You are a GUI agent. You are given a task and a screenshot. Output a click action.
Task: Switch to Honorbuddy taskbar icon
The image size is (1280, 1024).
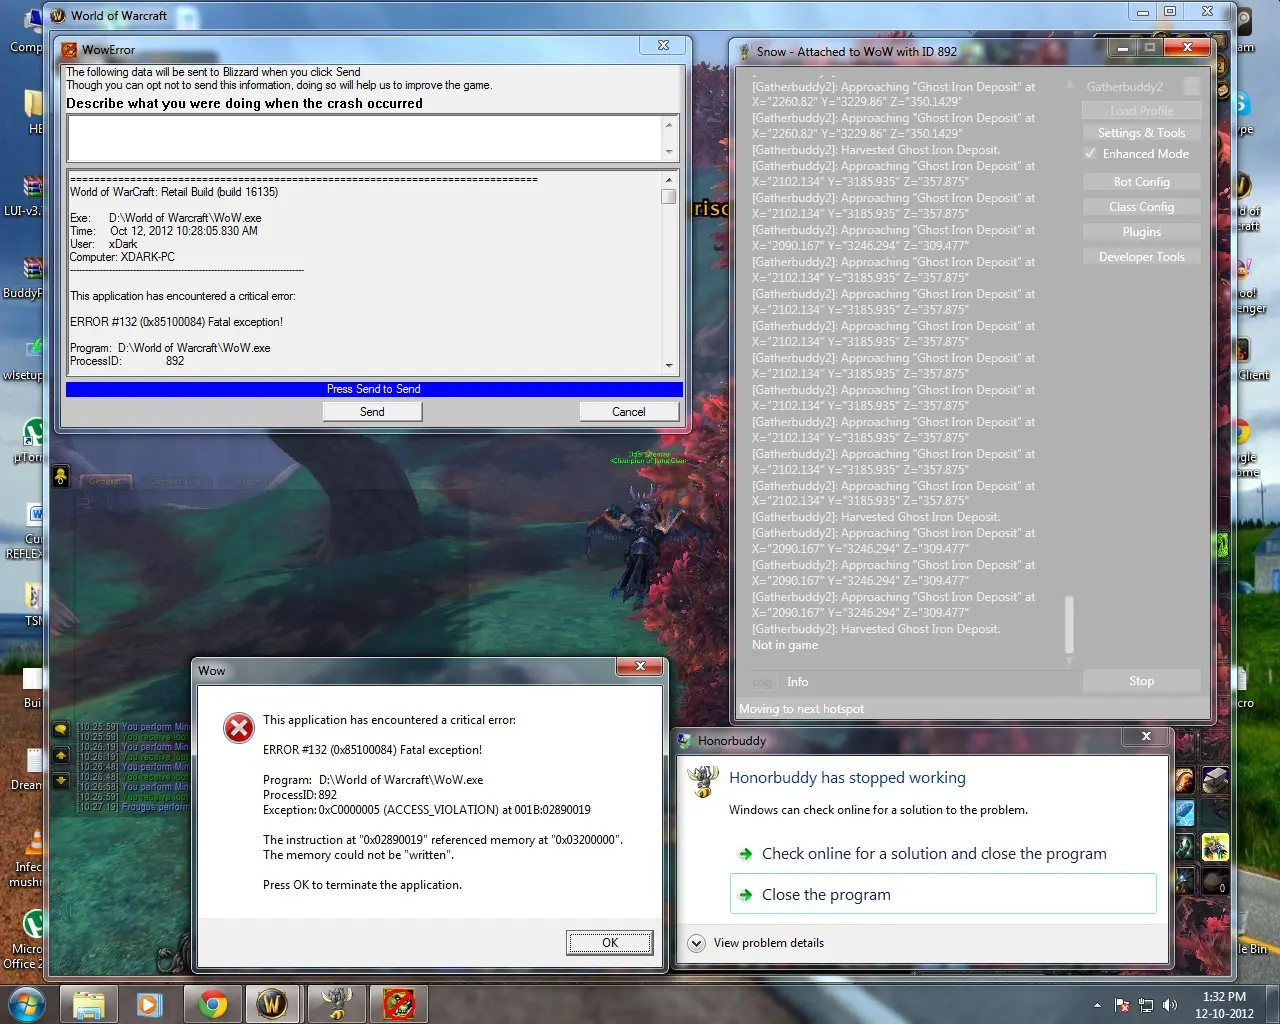pos(336,1004)
